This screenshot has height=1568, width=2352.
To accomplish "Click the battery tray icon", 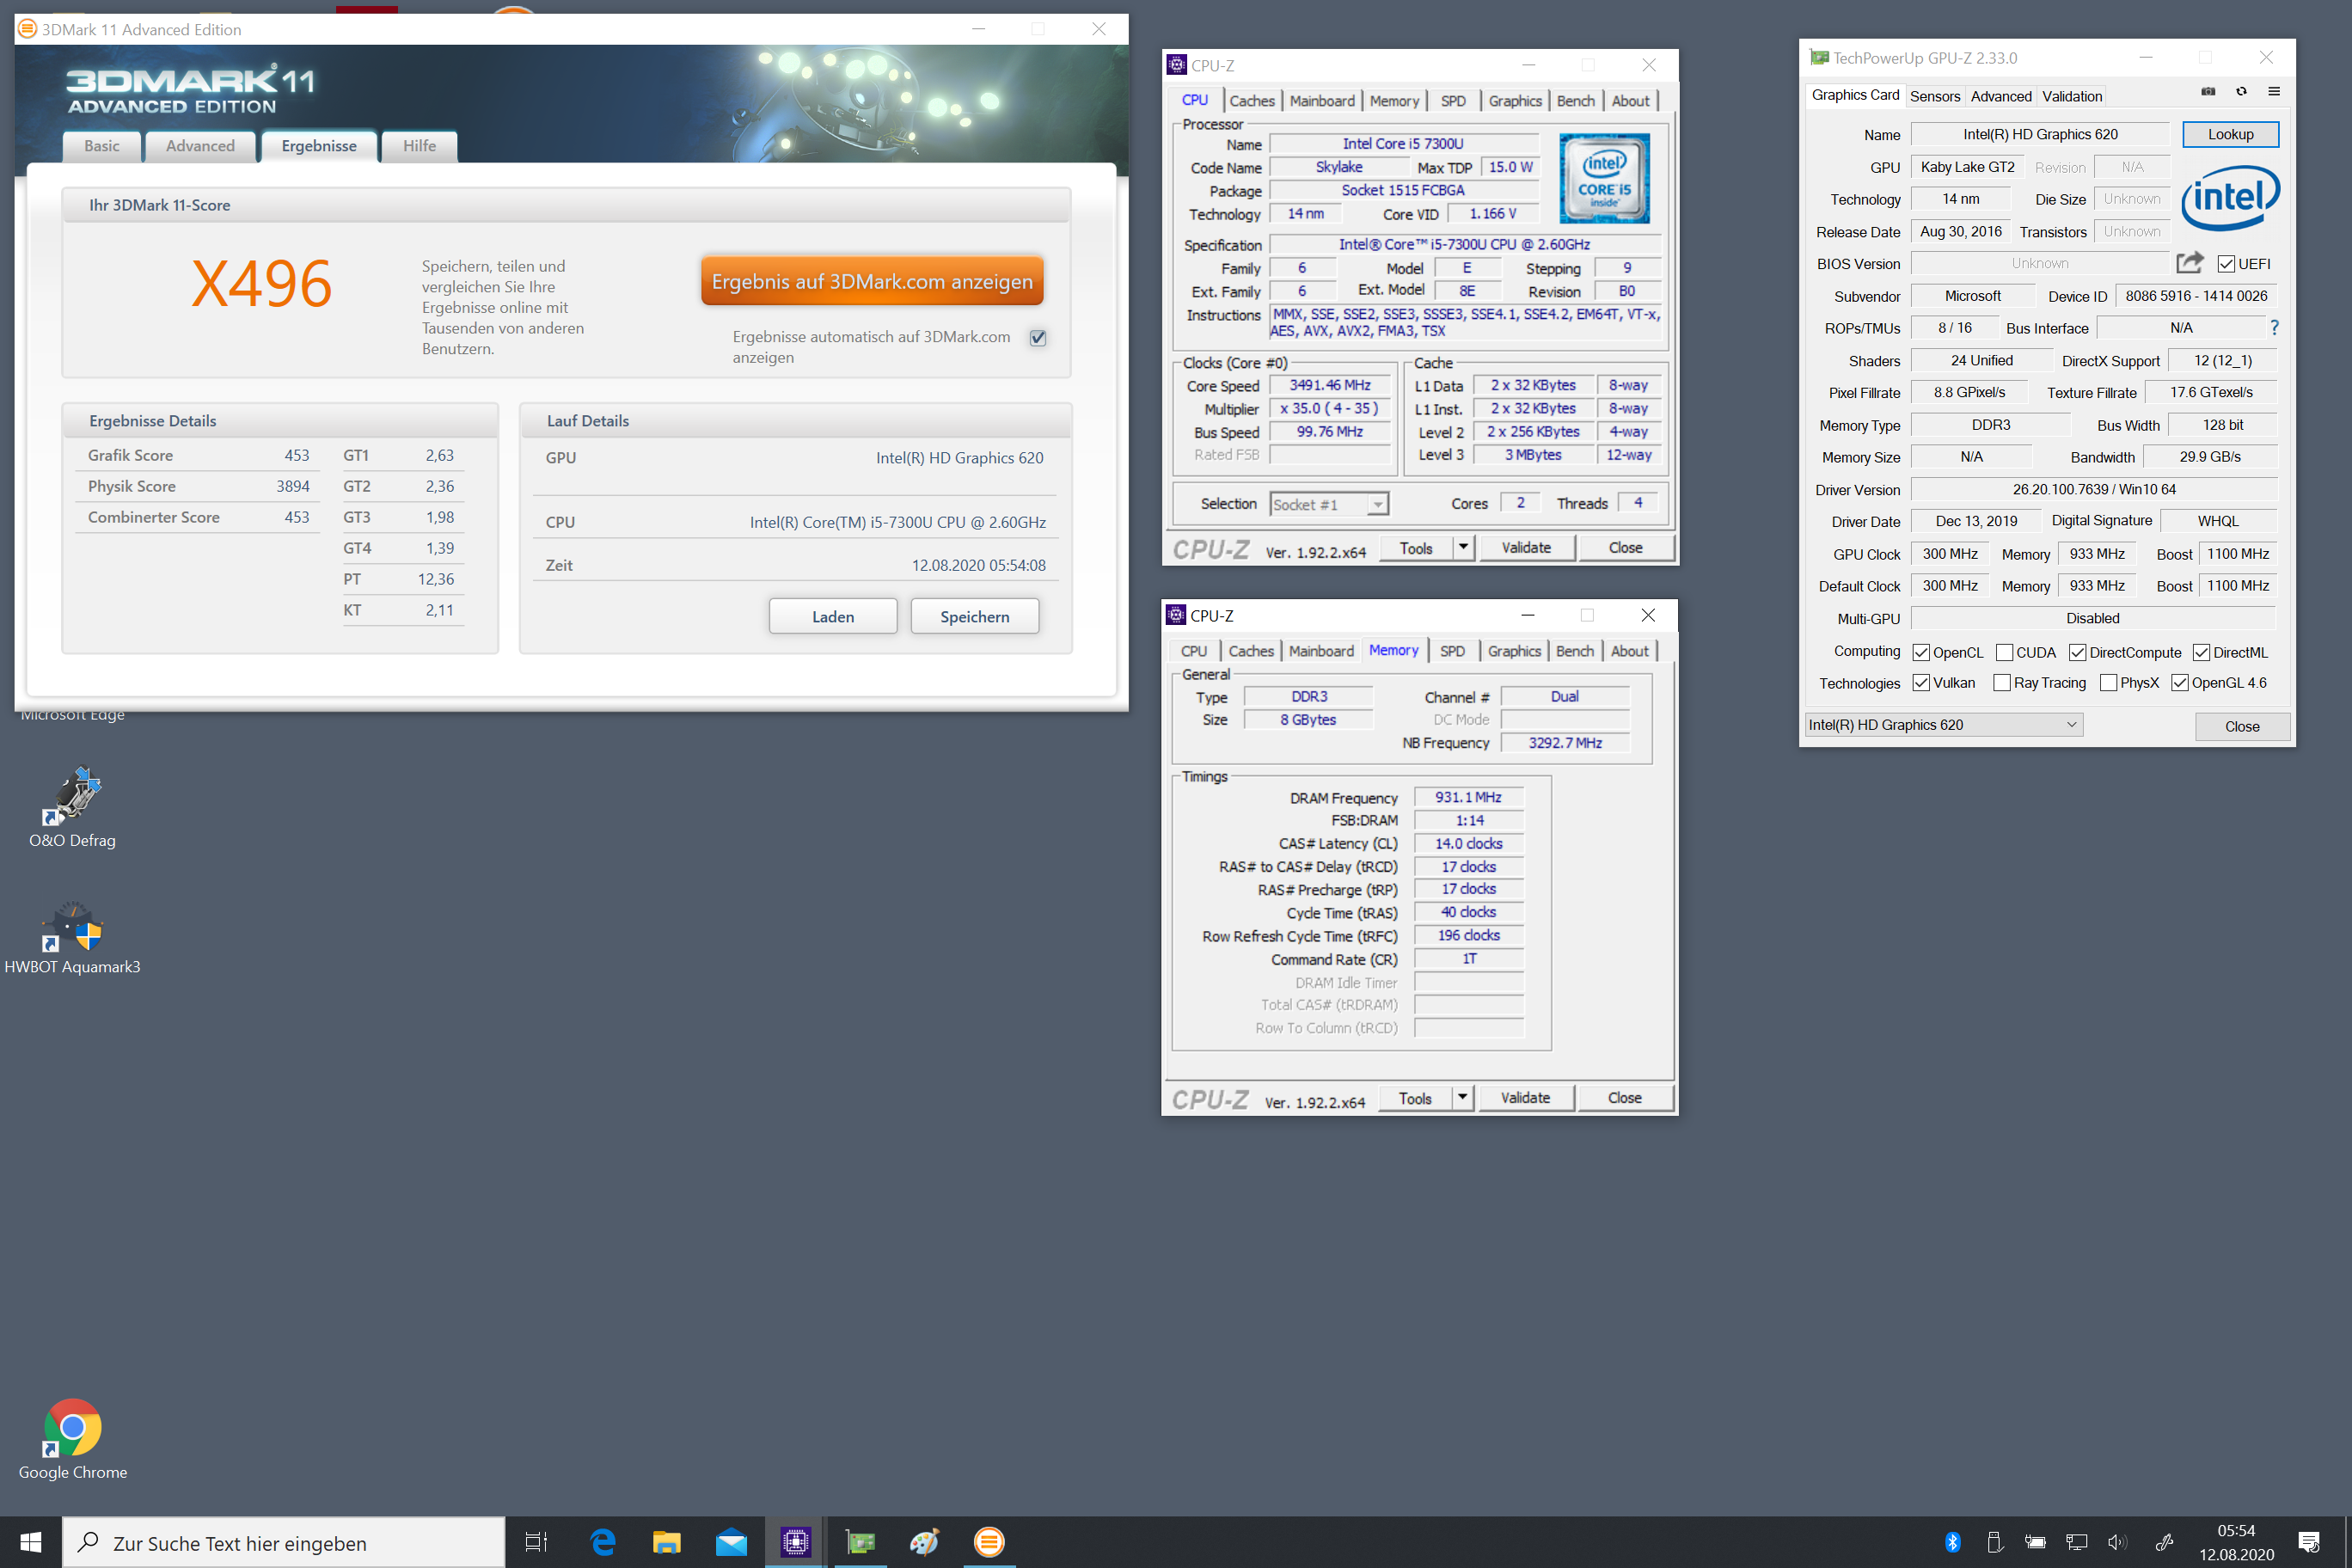I will click(x=2035, y=1542).
